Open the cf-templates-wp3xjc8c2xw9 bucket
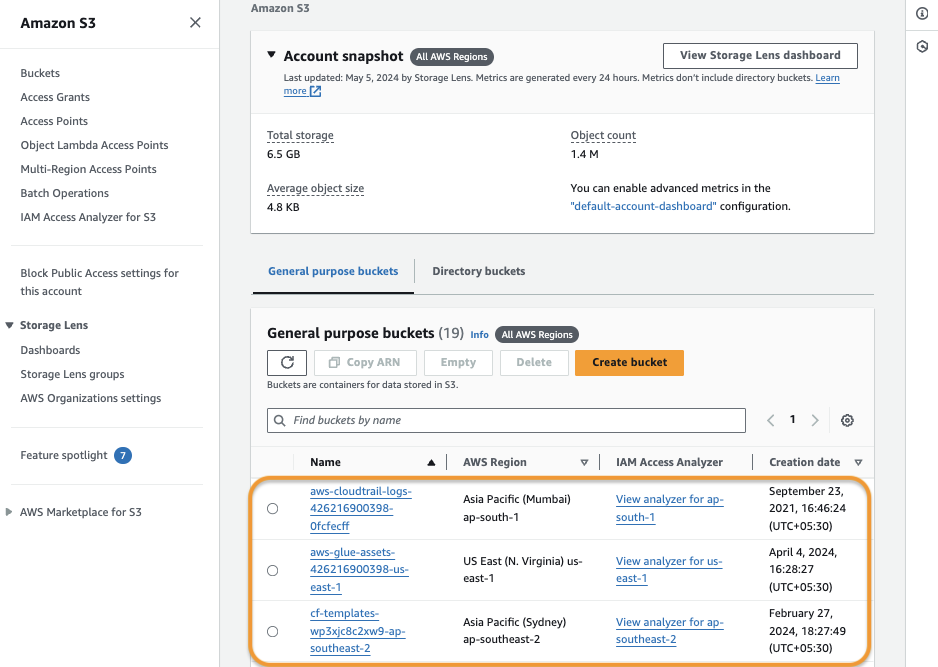This screenshot has width=938, height=667. tap(358, 631)
